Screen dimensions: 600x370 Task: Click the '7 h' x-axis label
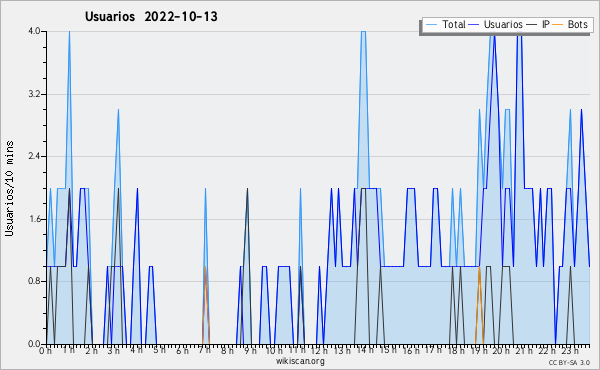[x=205, y=350]
